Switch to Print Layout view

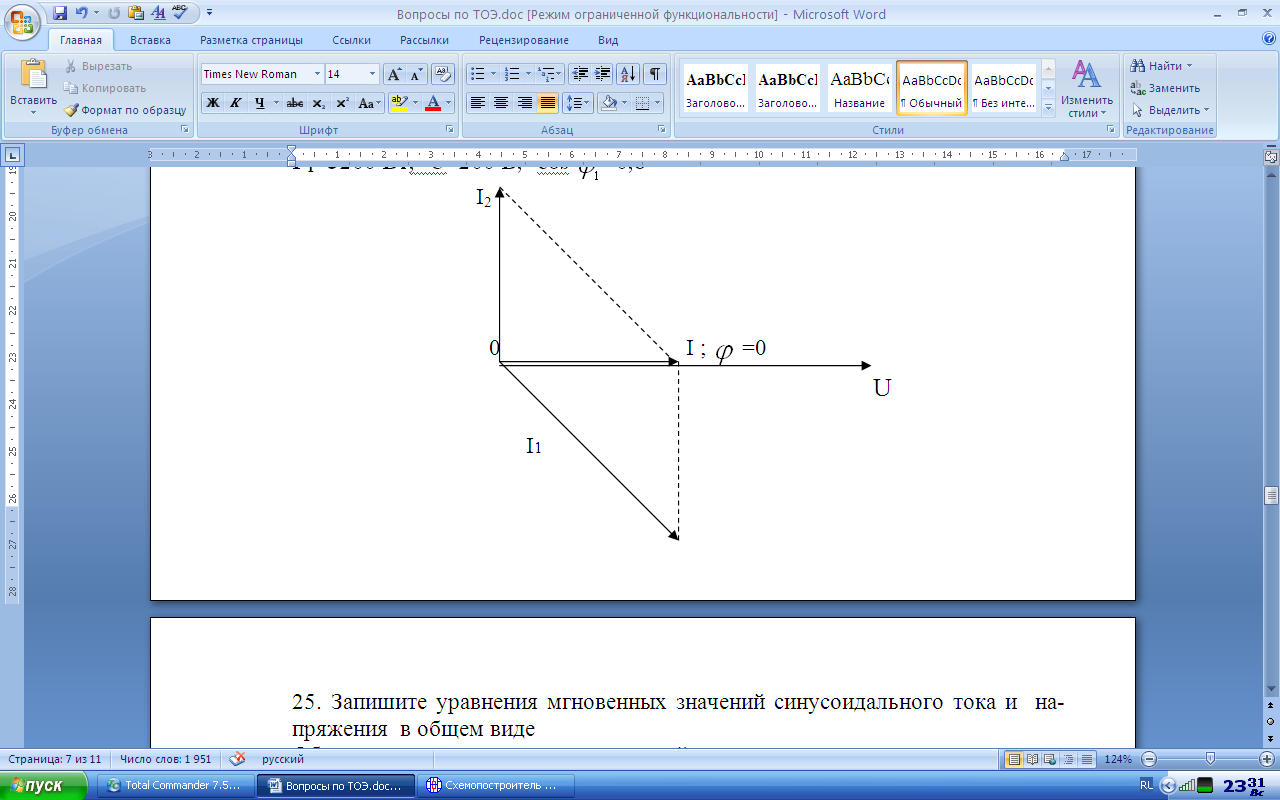(1014, 759)
